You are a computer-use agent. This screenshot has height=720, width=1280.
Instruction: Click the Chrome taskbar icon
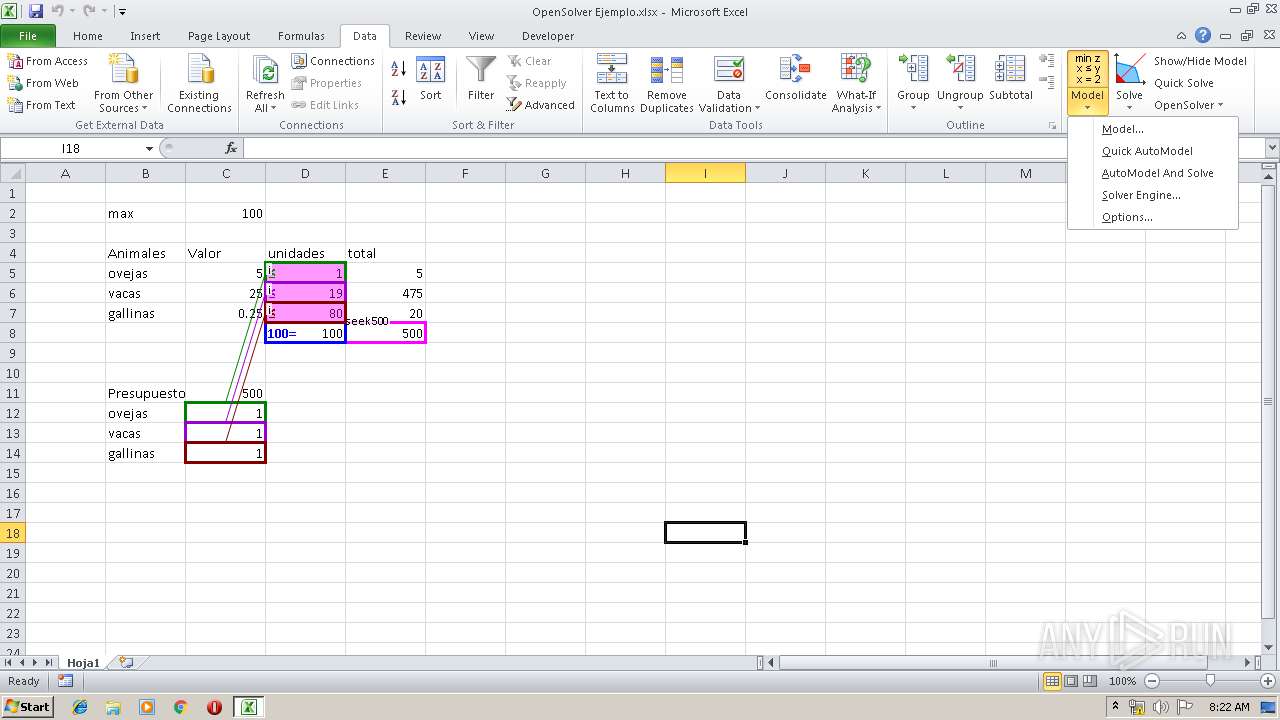(x=180, y=707)
